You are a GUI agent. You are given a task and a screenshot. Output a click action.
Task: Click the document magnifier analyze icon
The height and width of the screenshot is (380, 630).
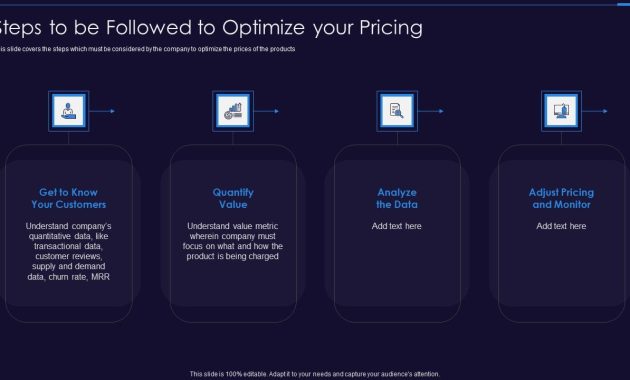397,111
